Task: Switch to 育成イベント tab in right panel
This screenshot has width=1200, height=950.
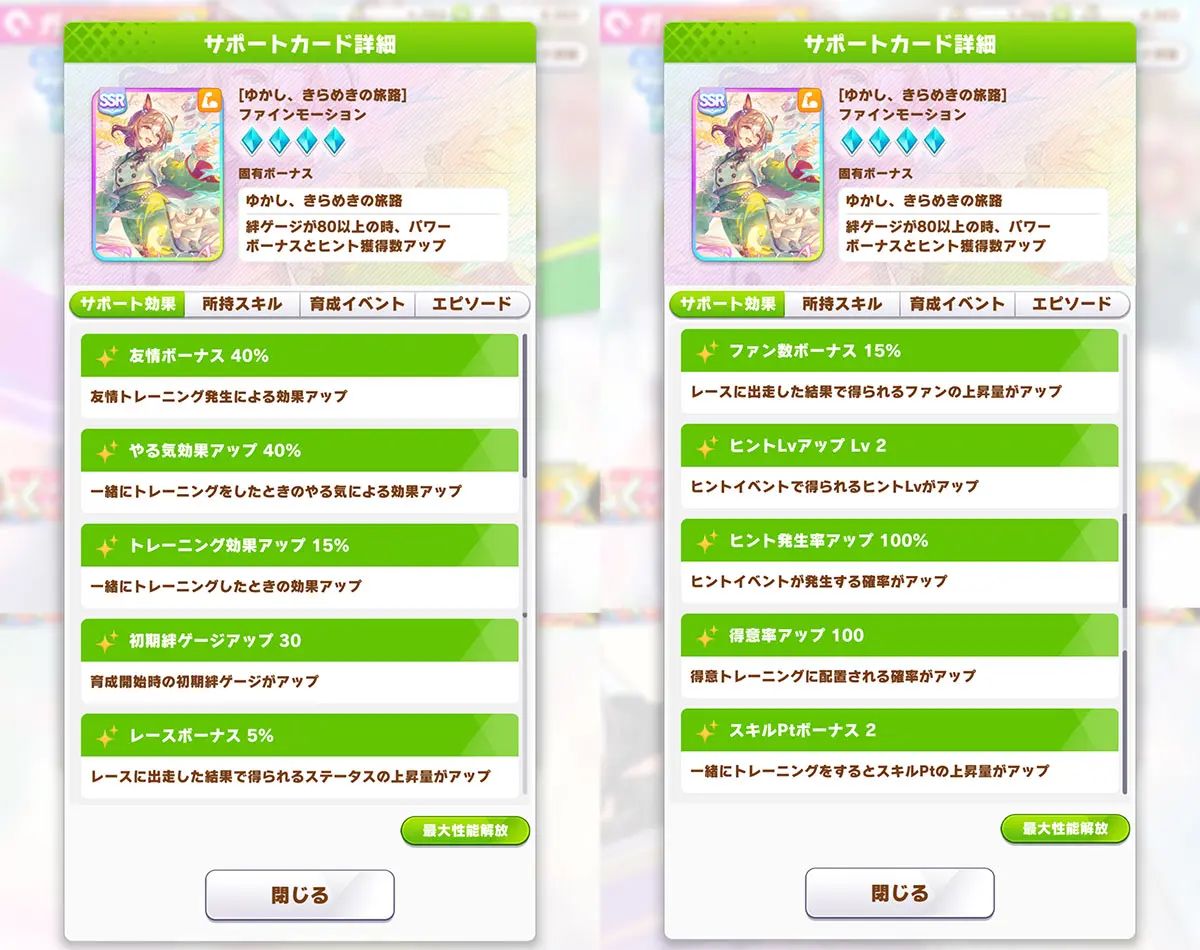Action: [957, 304]
